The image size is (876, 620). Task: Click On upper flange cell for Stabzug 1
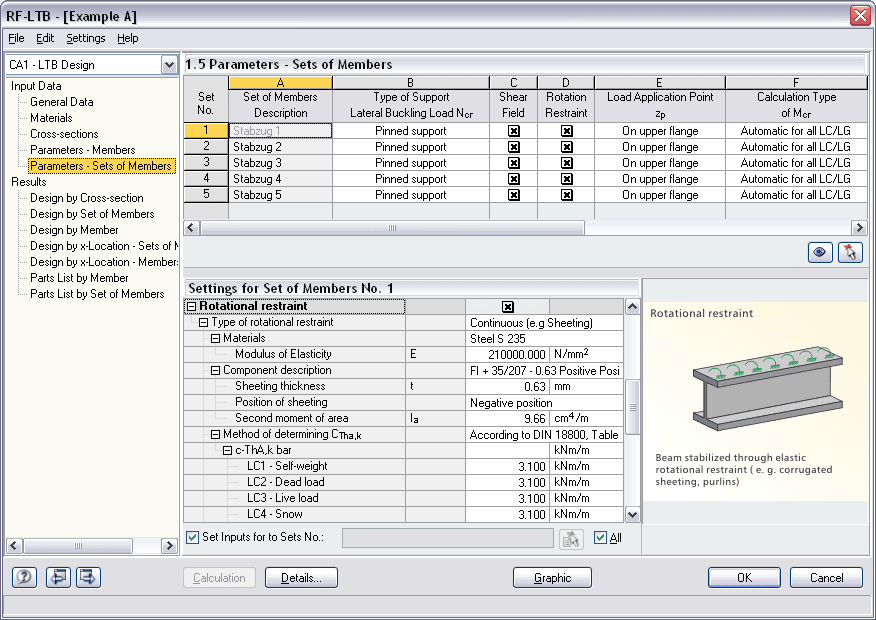[660, 131]
